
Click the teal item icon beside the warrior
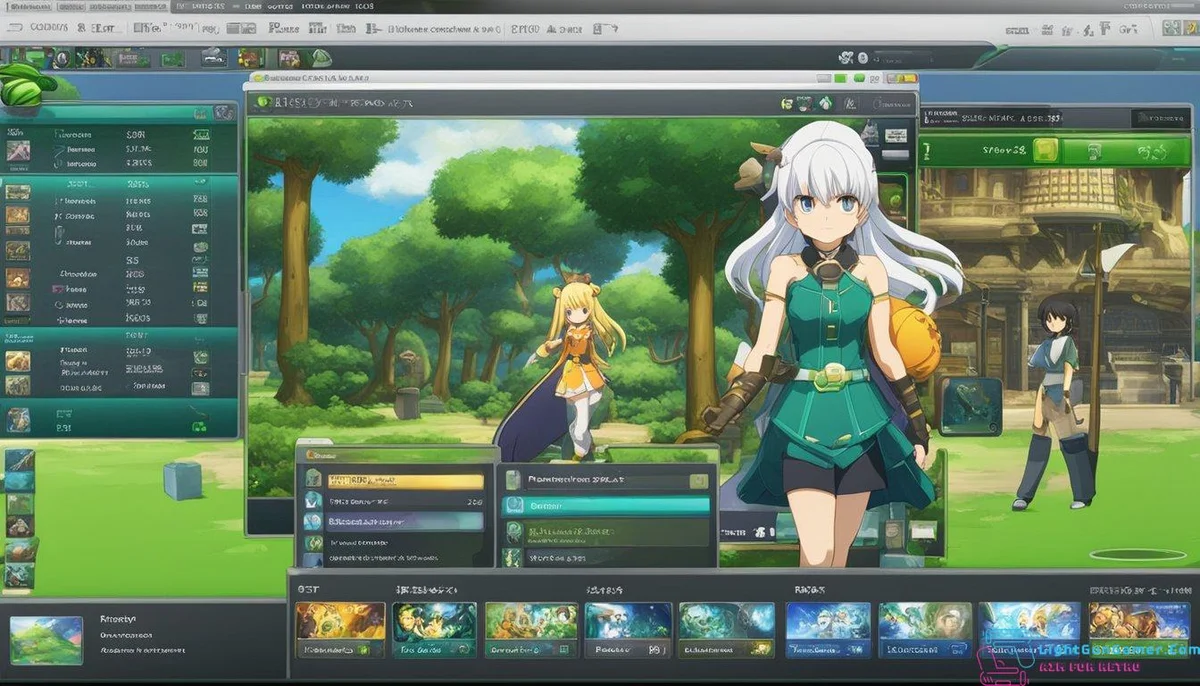970,406
